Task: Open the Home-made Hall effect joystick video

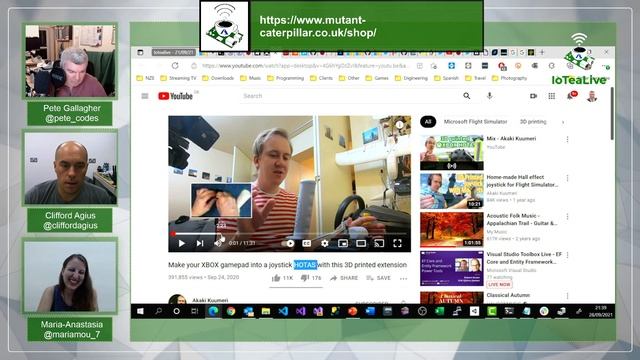Action: [x=451, y=191]
